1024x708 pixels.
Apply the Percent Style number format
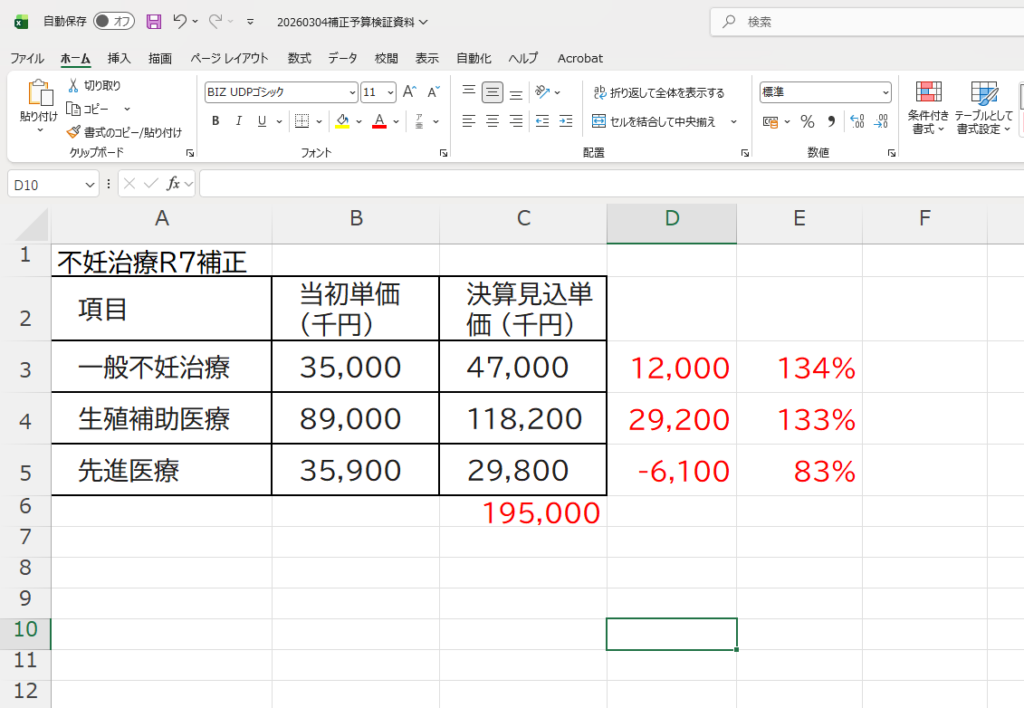[x=807, y=122]
